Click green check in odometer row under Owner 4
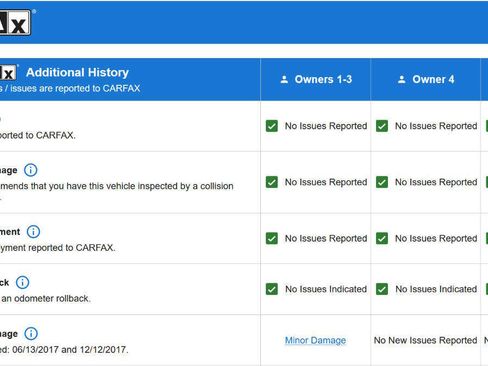Screen dimensions: 488x366 tap(382, 289)
